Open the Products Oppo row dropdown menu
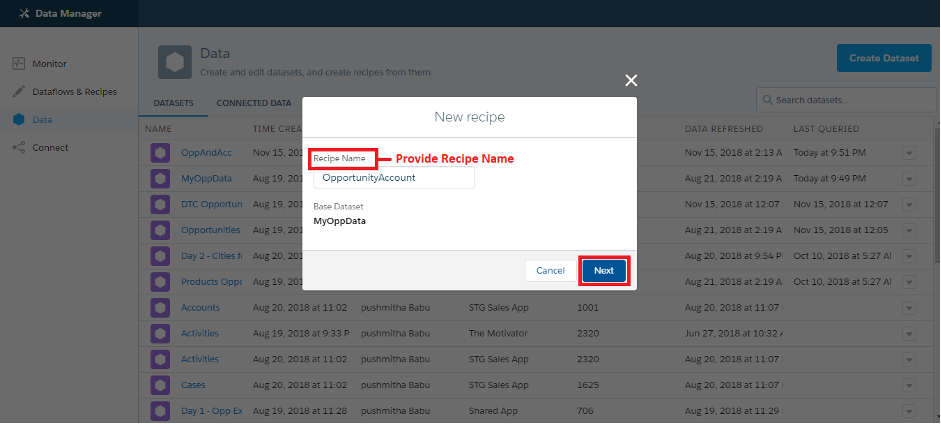The height and width of the screenshot is (424, 941). pos(909,282)
